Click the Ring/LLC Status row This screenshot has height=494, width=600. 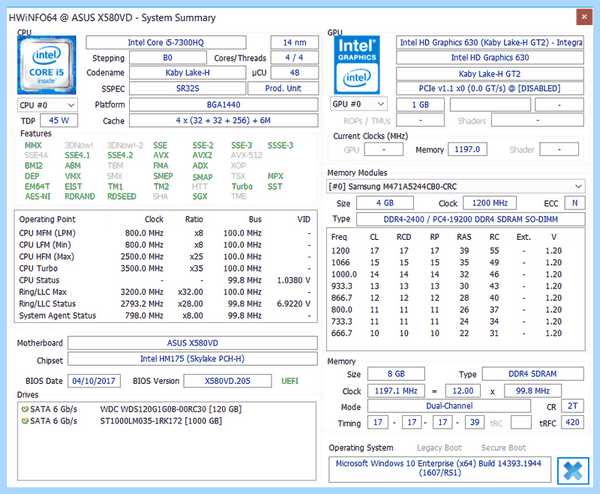165,304
